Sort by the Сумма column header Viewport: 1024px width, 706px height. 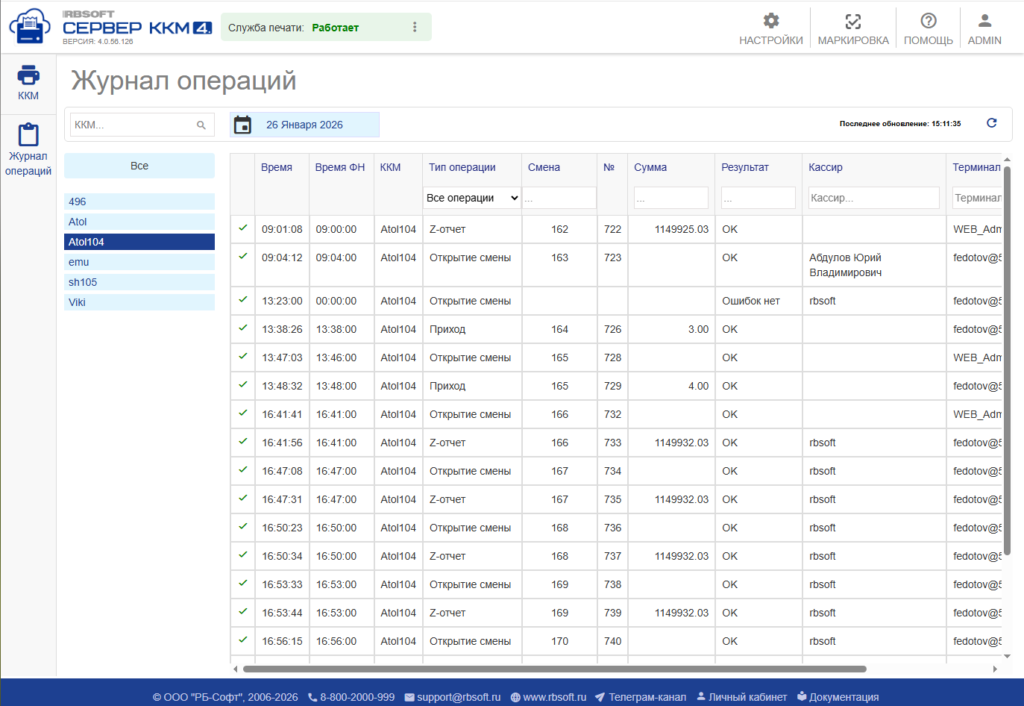pos(650,167)
